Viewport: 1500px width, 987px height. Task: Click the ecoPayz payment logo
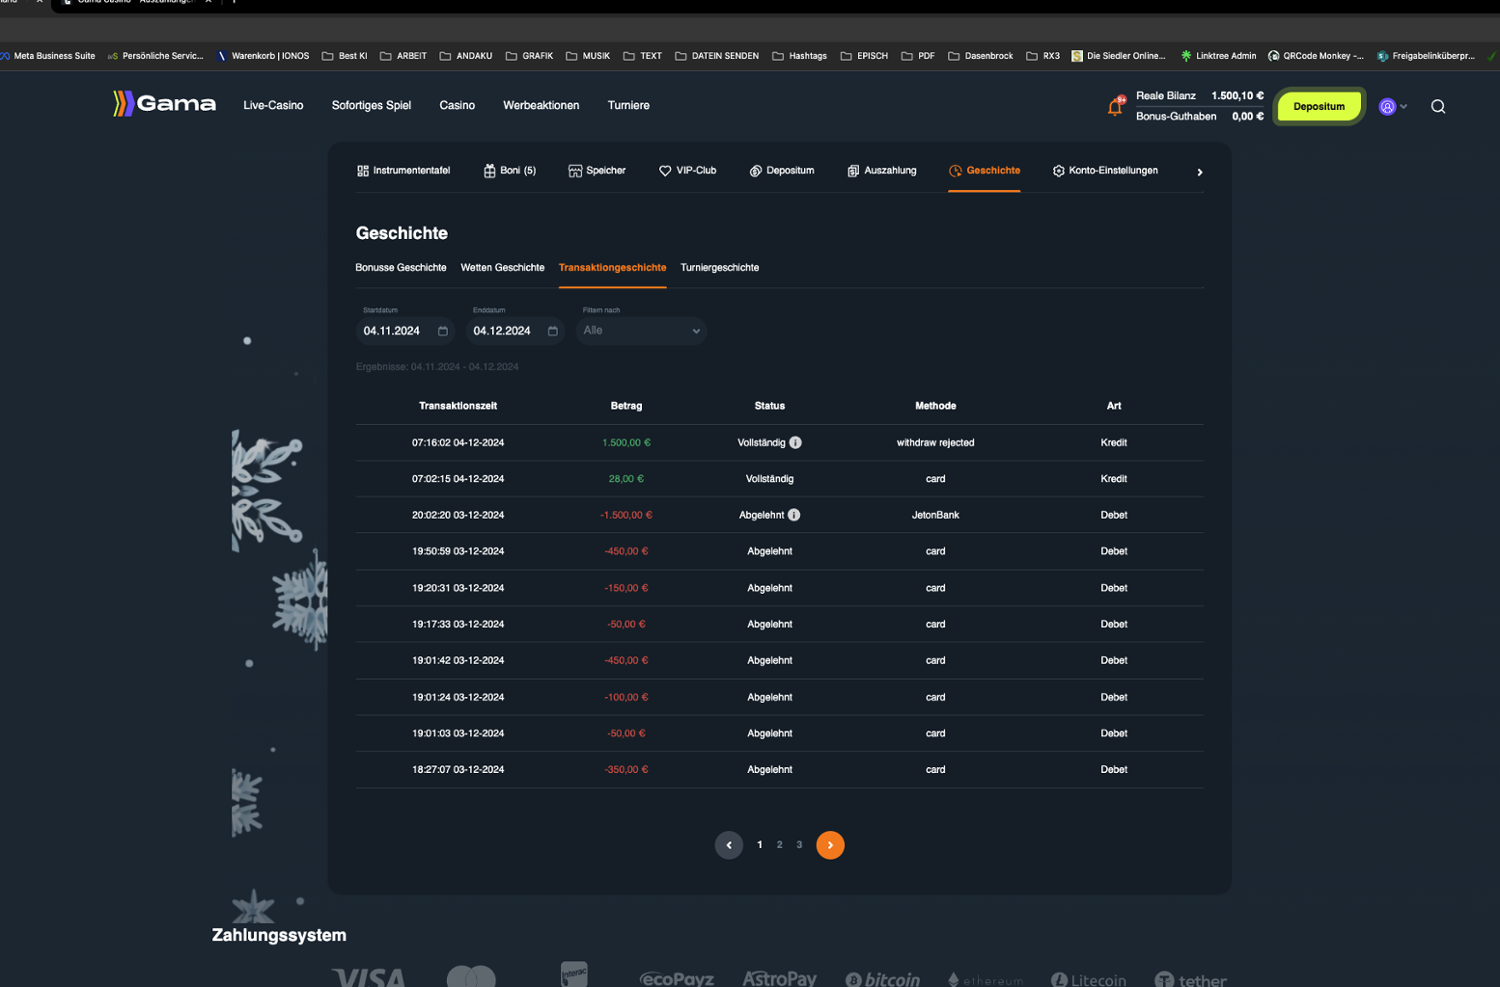pos(676,978)
